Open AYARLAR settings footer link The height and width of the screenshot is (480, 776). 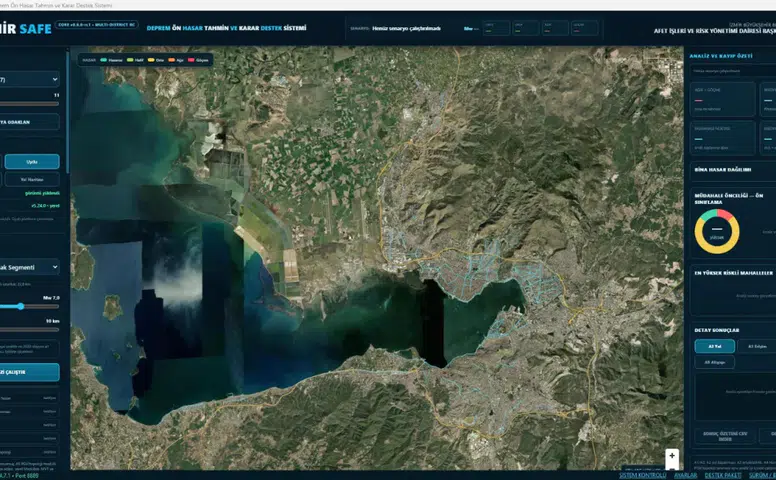click(x=685, y=475)
